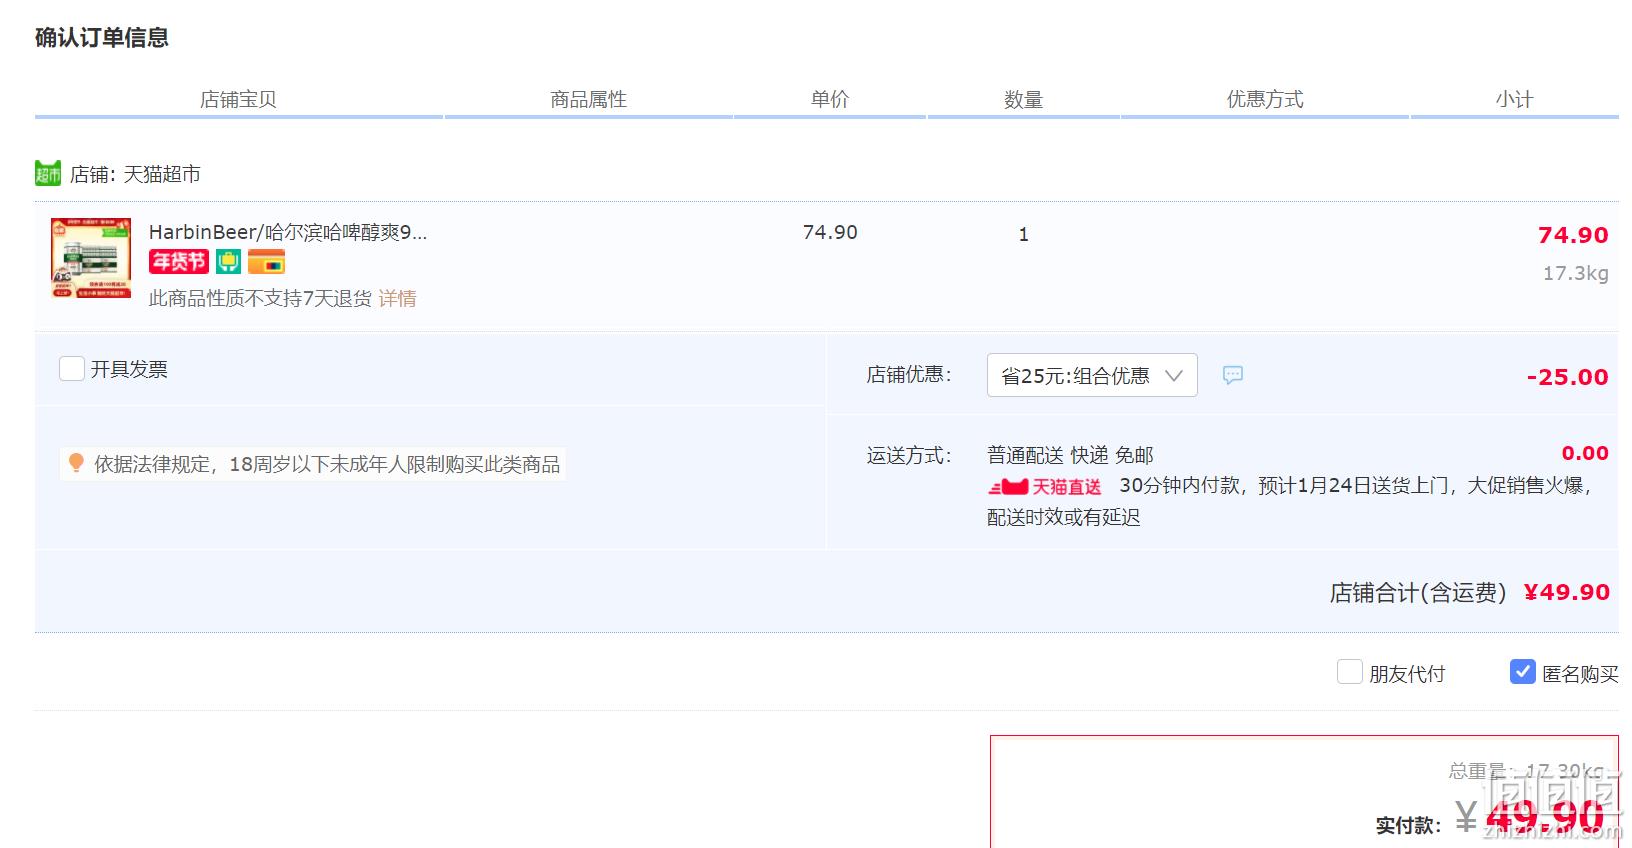Click the 普通配送 快递 免邮 shipping option text
Screen dimensions: 1632x848
click(x=1070, y=455)
